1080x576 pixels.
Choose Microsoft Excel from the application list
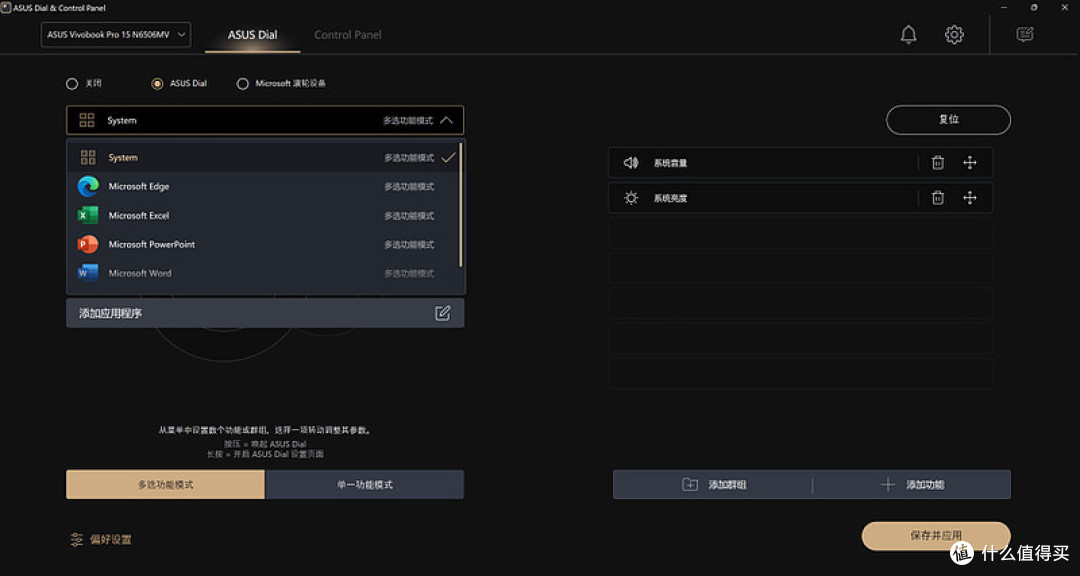(263, 216)
